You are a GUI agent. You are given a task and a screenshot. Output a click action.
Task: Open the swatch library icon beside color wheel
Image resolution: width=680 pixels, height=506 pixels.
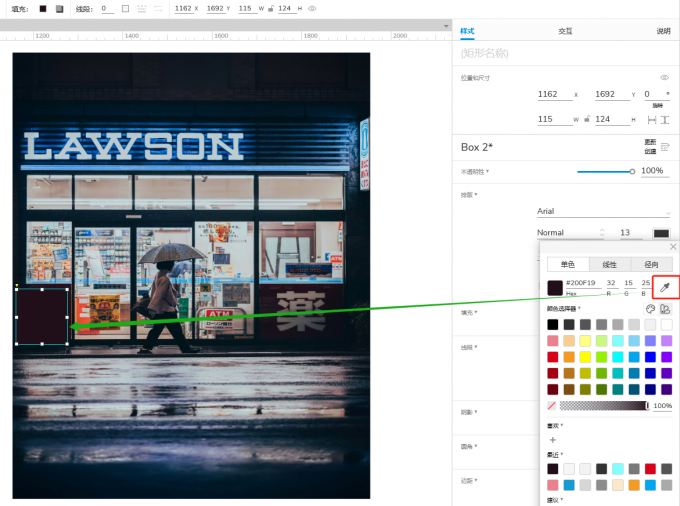(x=665, y=309)
